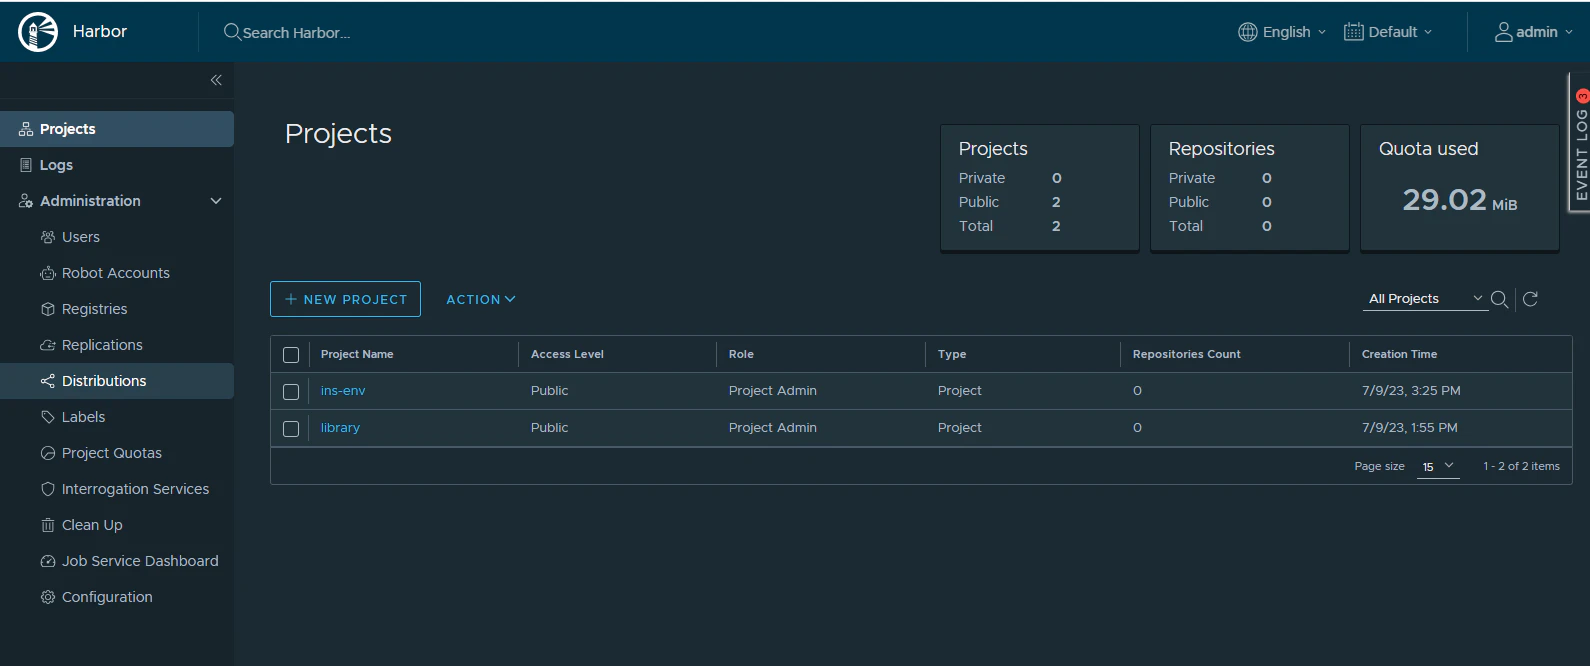This screenshot has height=666, width=1590.
Task: Collapse the Administration section chevron
Action: point(216,201)
